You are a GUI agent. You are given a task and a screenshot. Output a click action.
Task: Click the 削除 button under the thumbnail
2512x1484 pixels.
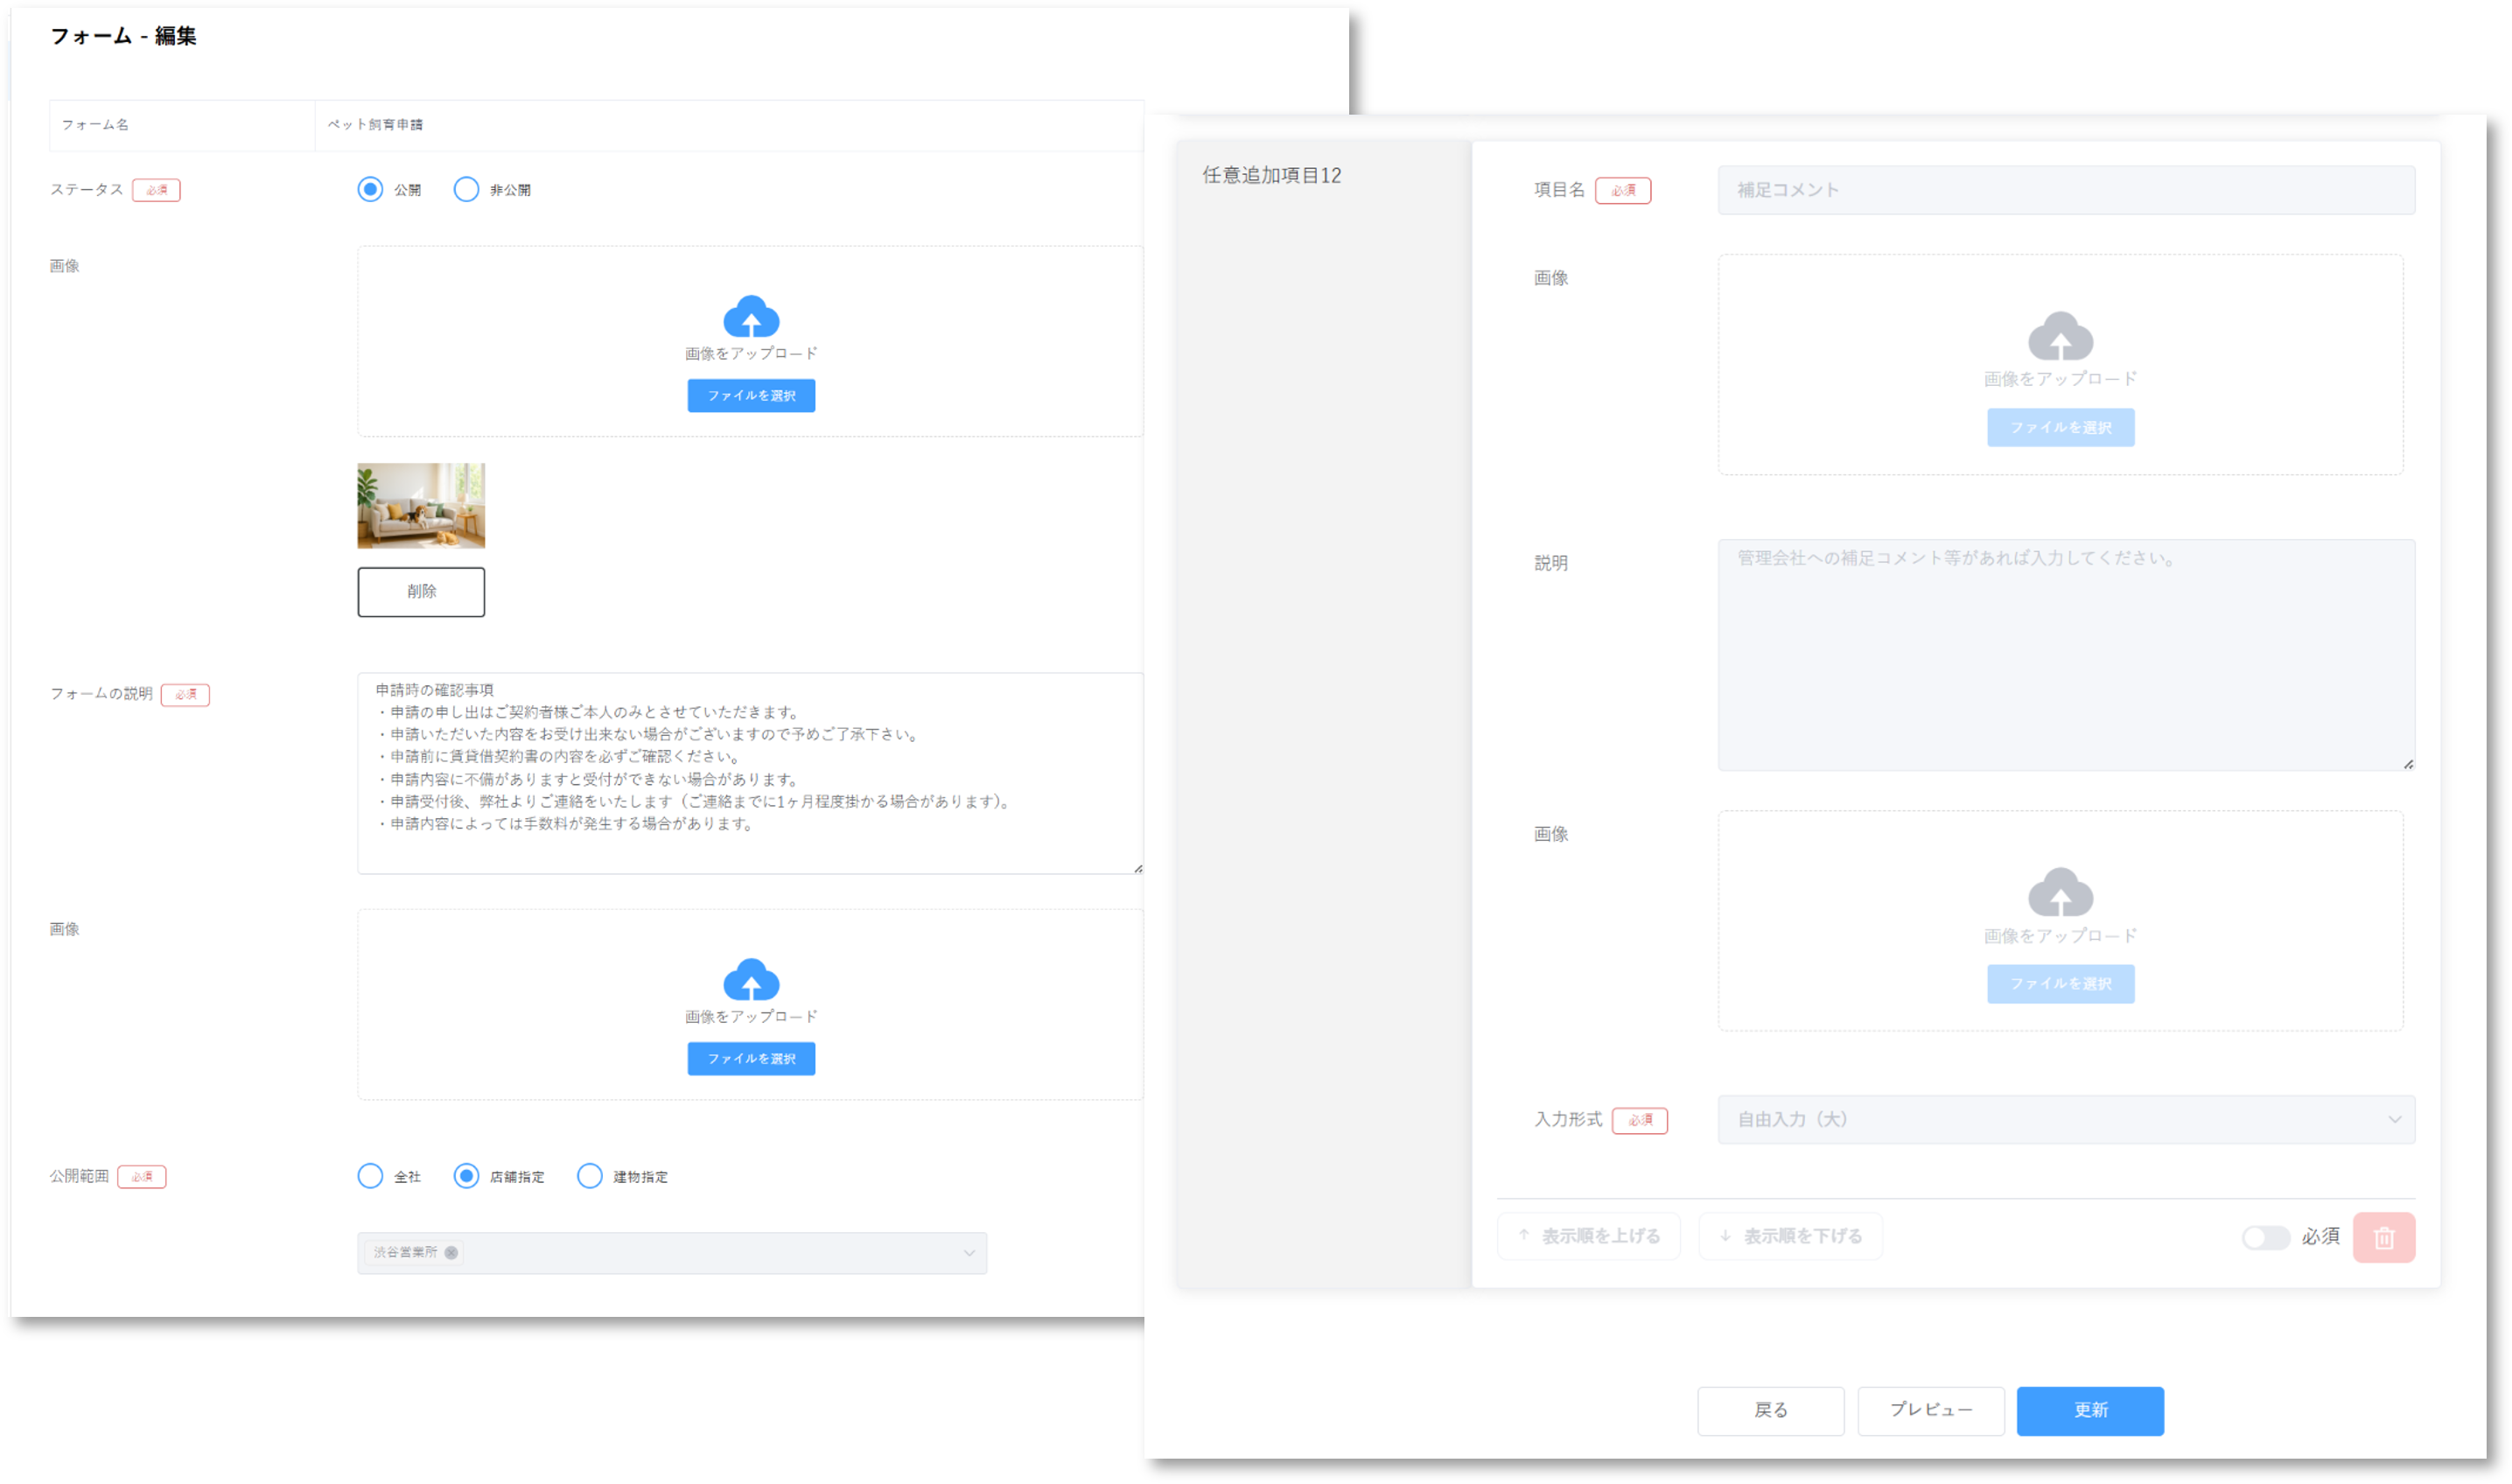coord(421,592)
